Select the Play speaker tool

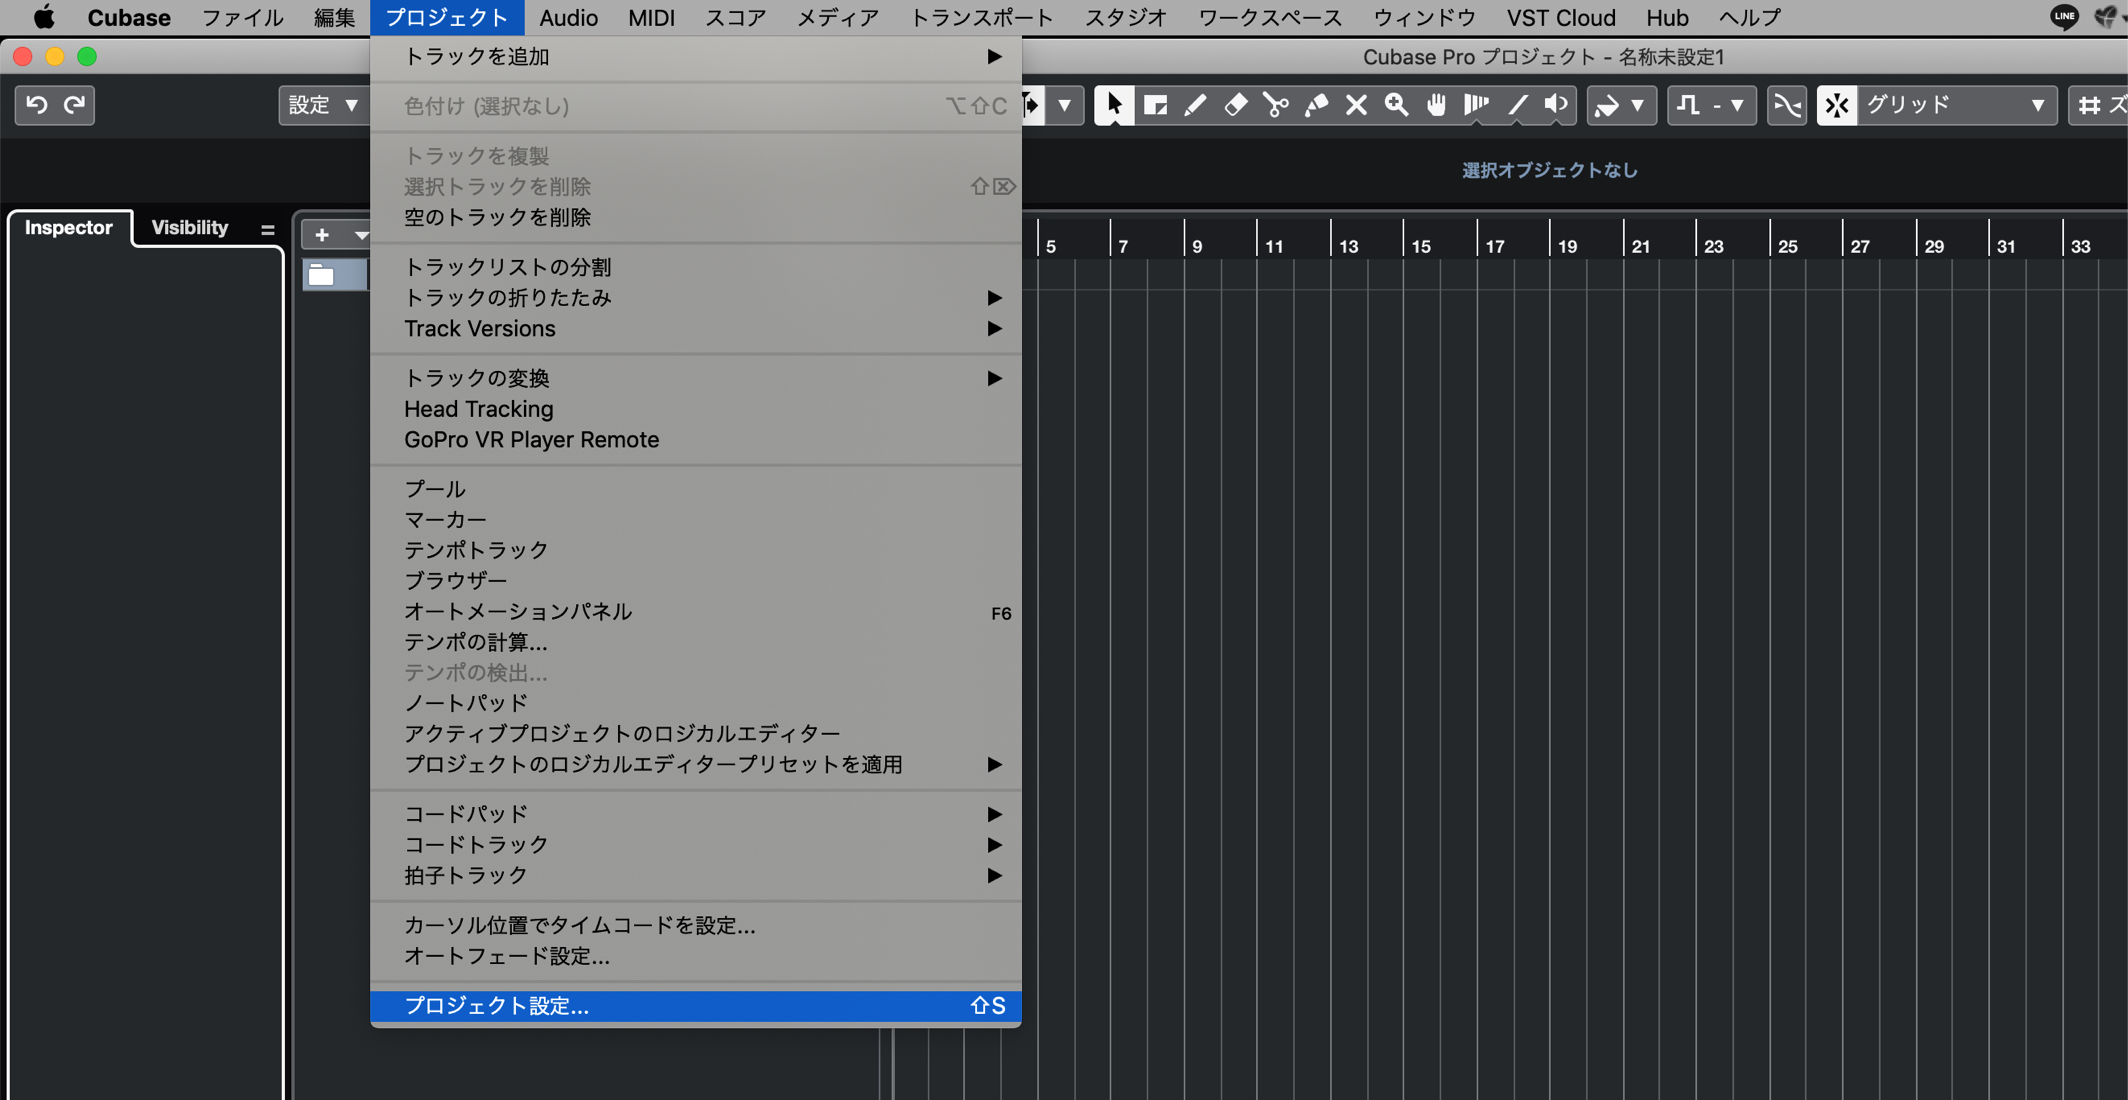point(1557,105)
